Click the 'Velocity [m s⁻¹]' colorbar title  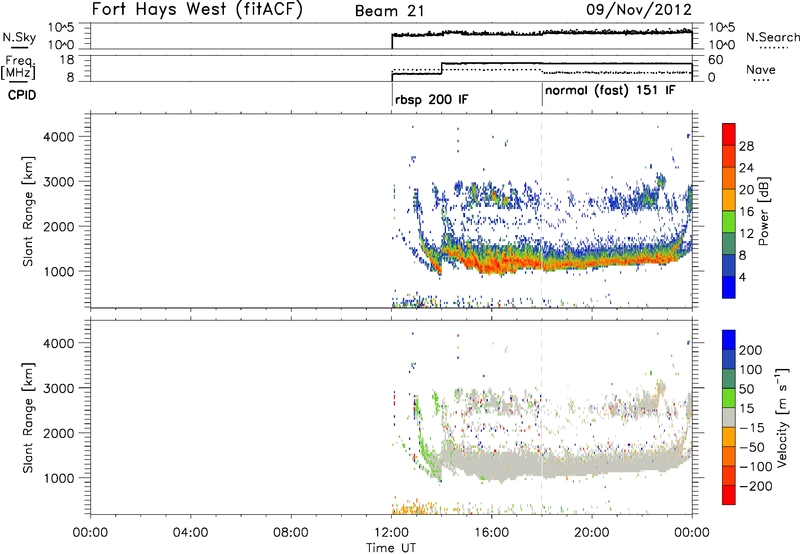click(782, 417)
